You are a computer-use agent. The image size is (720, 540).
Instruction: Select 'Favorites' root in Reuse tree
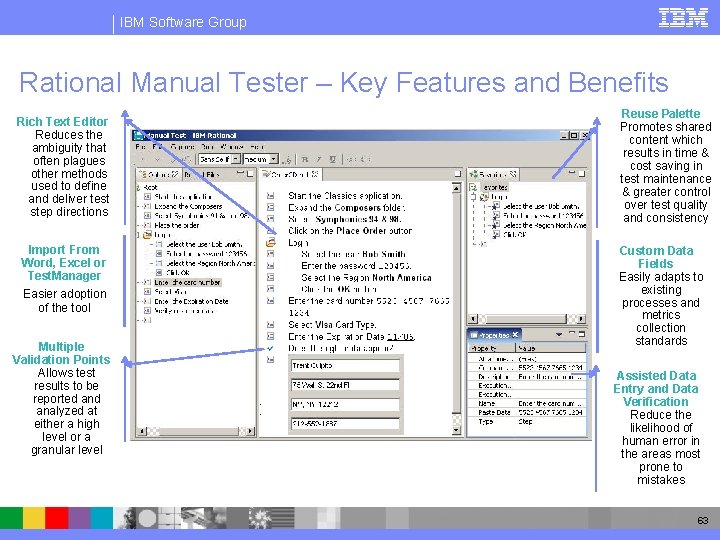tap(495, 187)
